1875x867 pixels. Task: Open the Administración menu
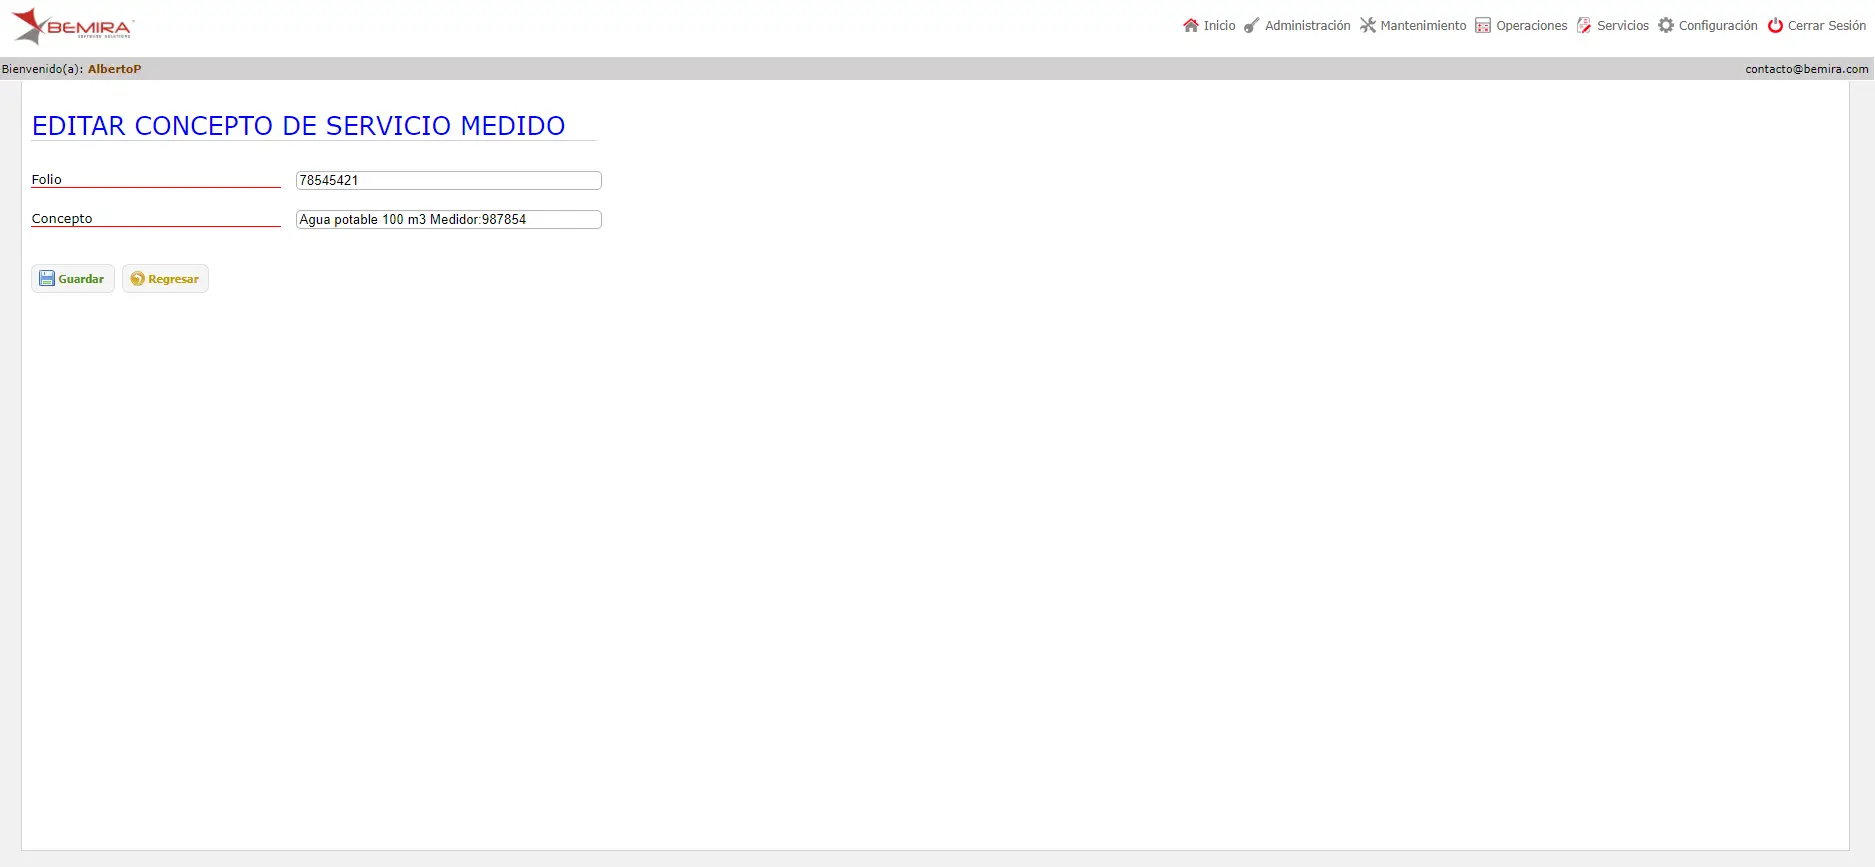pos(1297,26)
